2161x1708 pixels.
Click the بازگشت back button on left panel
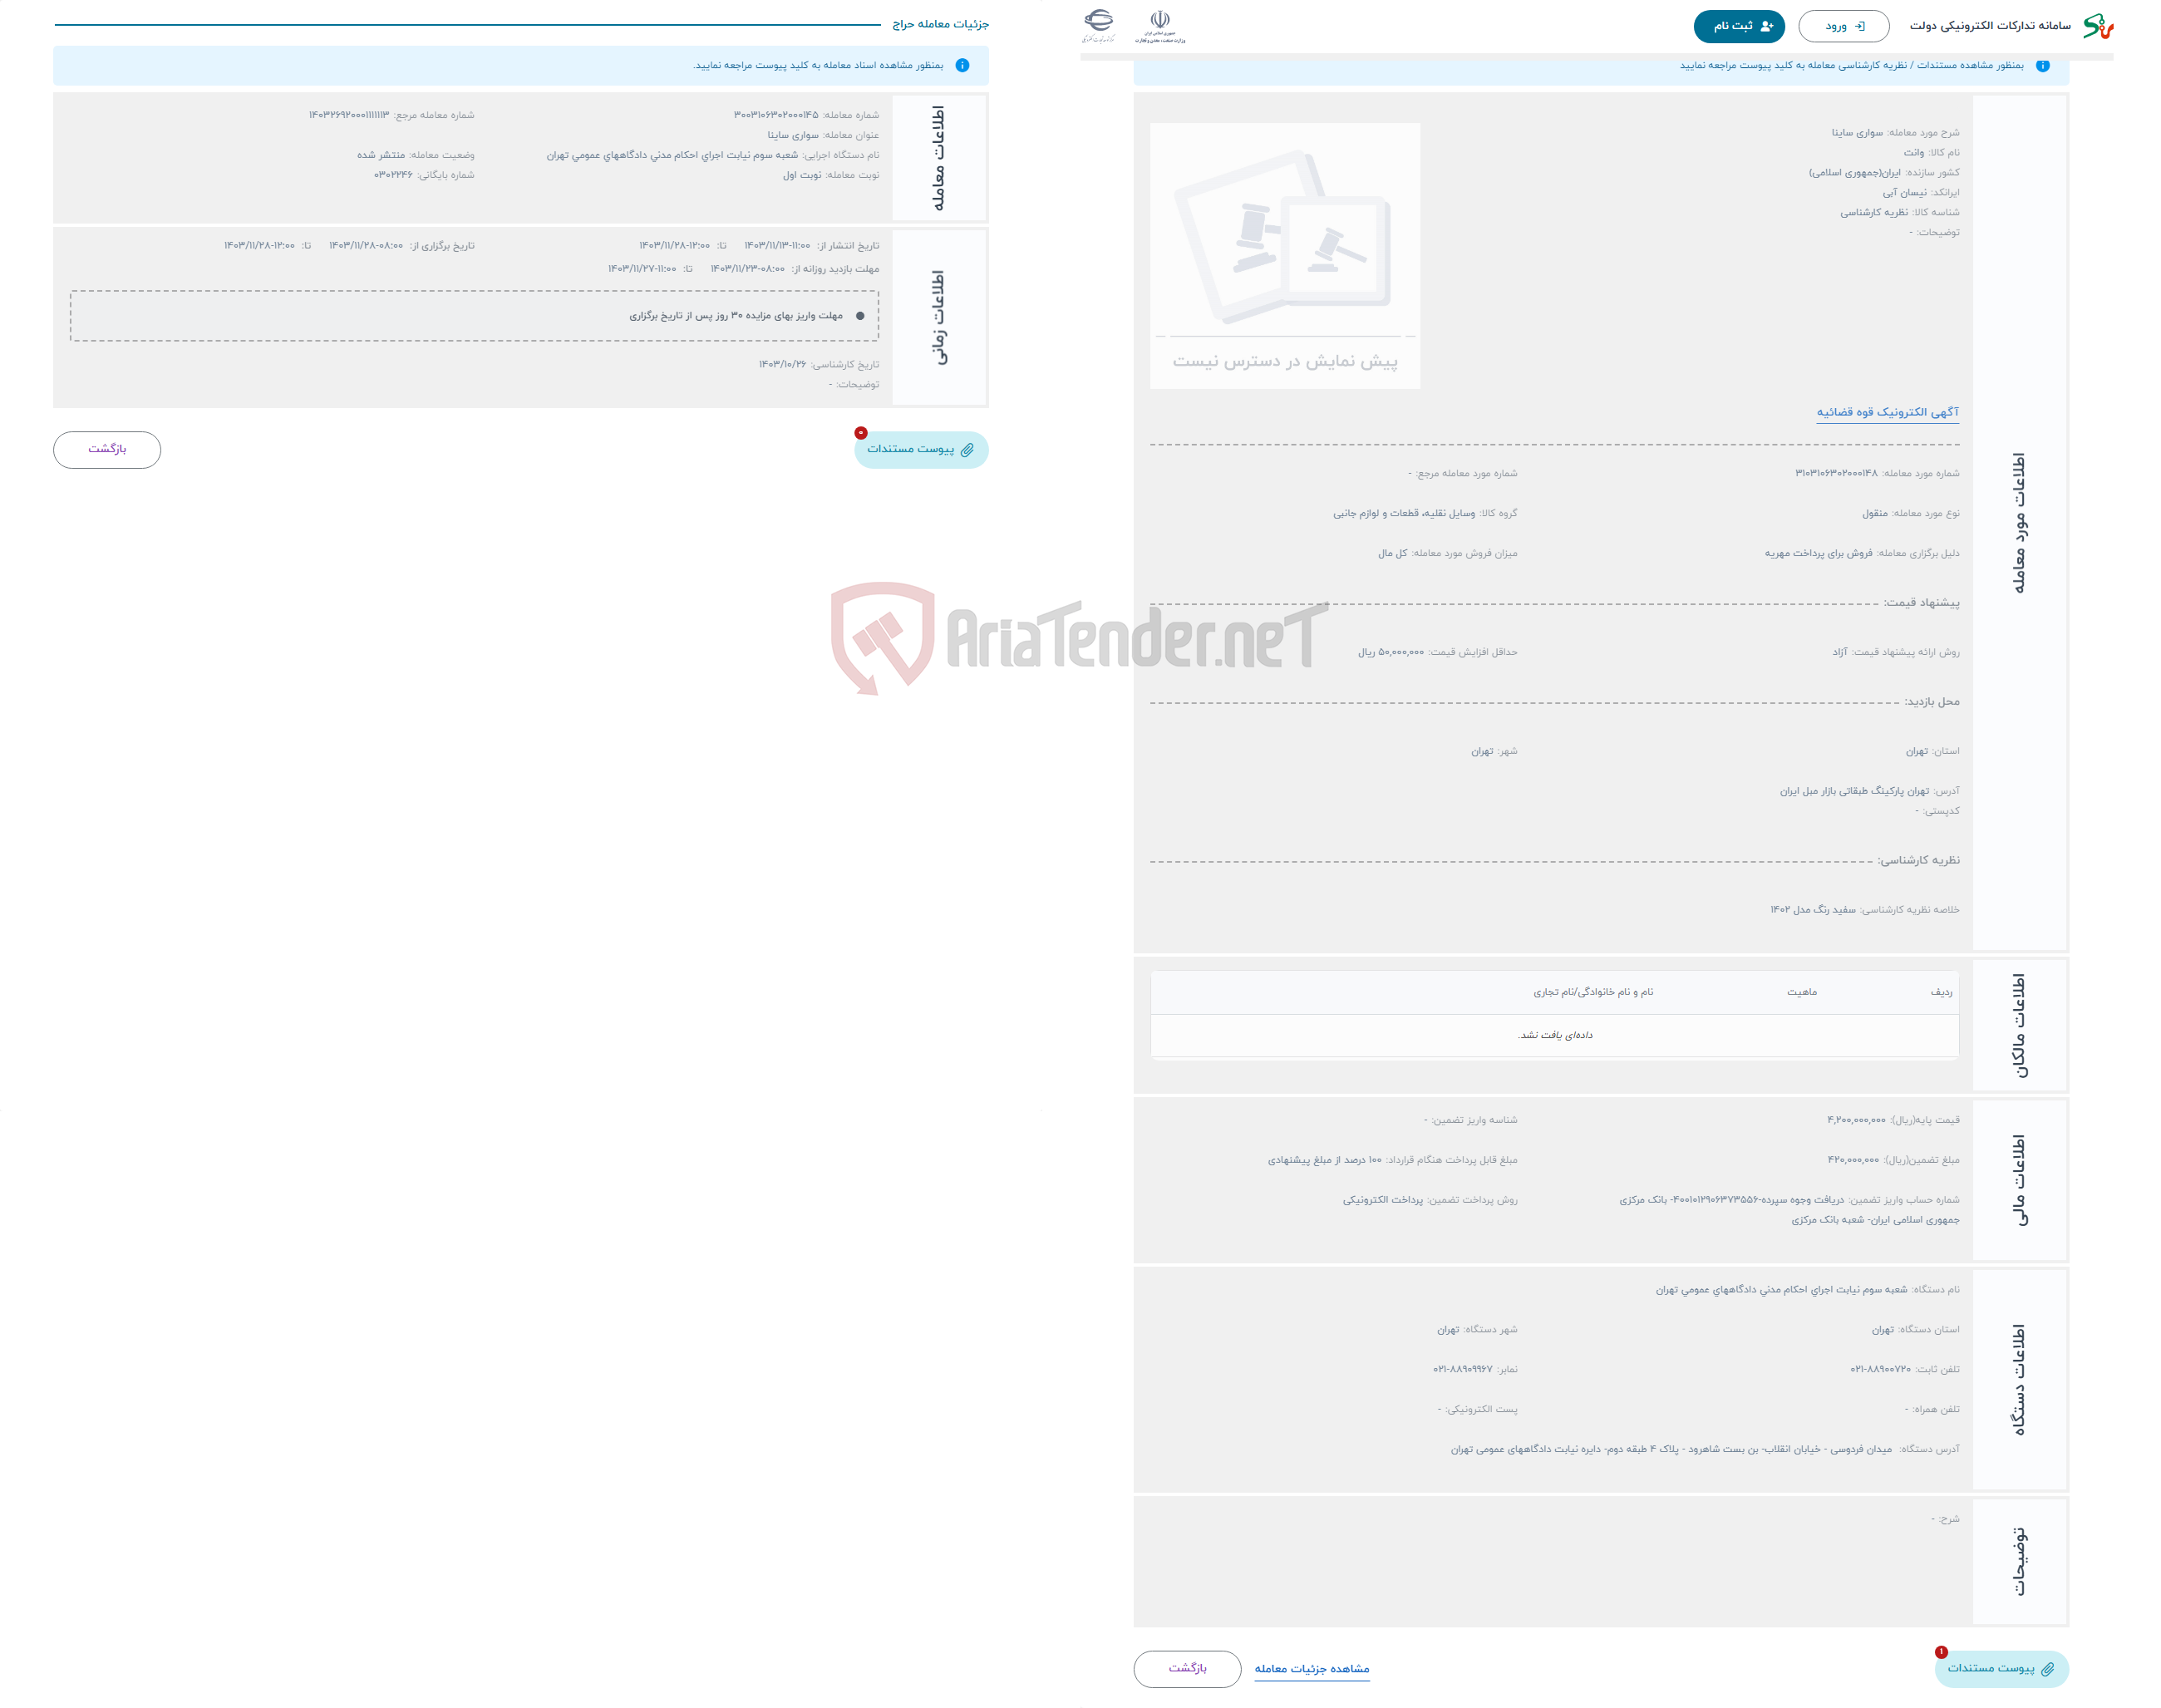(x=109, y=447)
